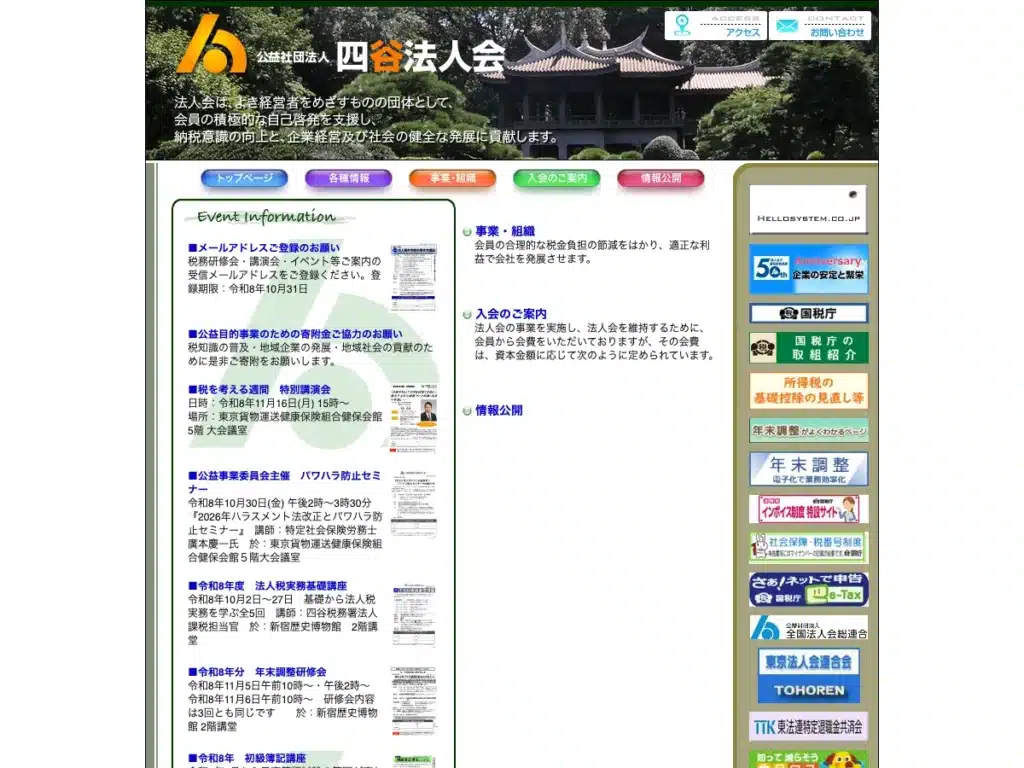Click the 日時：令和8年11月16日(月) 15時〜 text
This screenshot has width=1024, height=768.
pyautogui.click(x=268, y=403)
